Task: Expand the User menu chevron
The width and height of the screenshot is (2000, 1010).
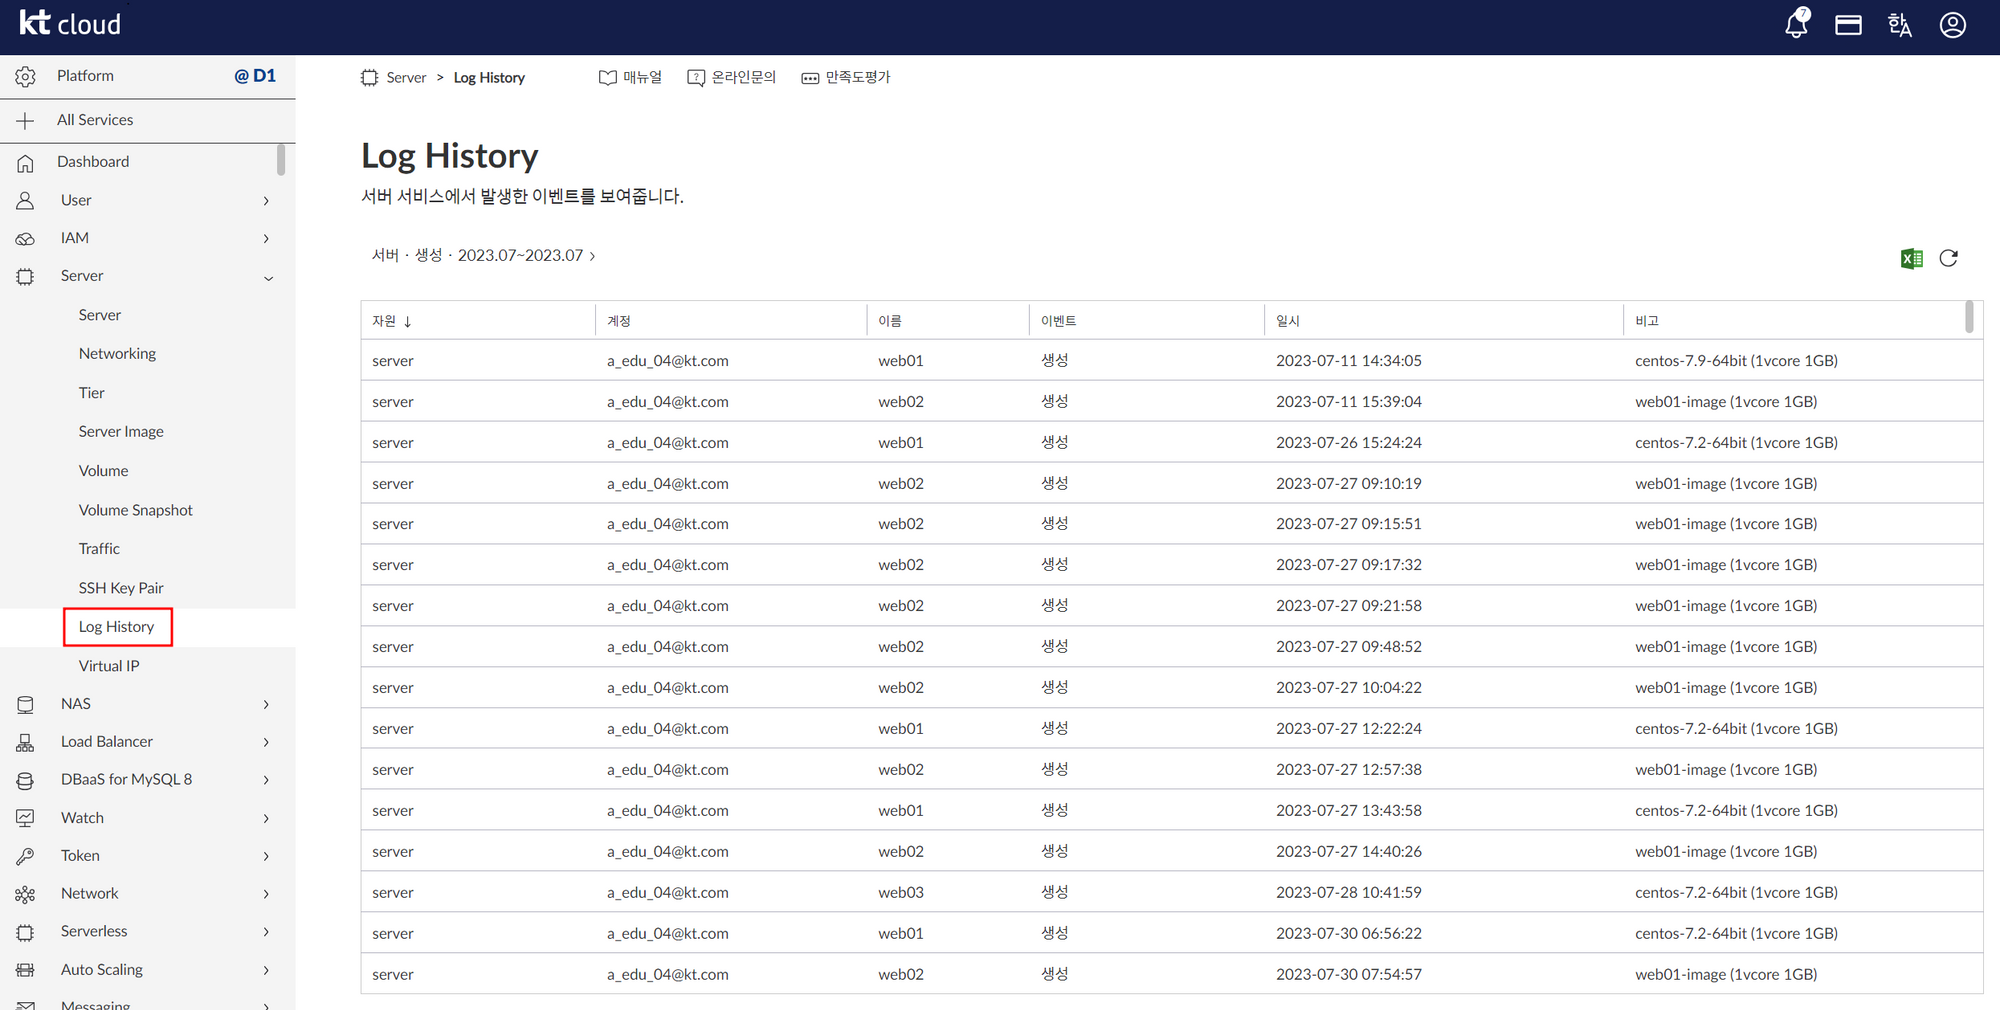Action: [266, 201]
